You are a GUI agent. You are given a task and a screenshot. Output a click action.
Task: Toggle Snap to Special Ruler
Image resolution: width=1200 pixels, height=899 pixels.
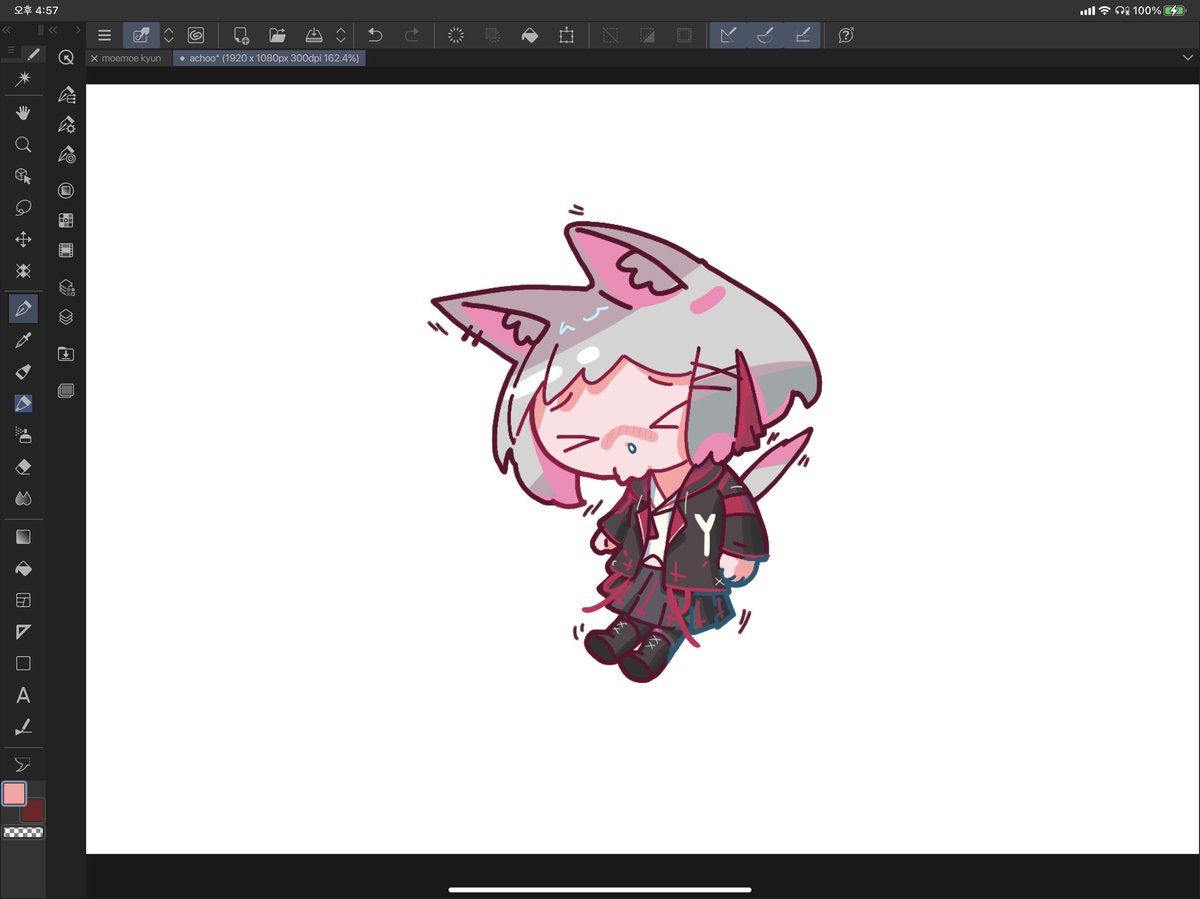click(x=765, y=35)
